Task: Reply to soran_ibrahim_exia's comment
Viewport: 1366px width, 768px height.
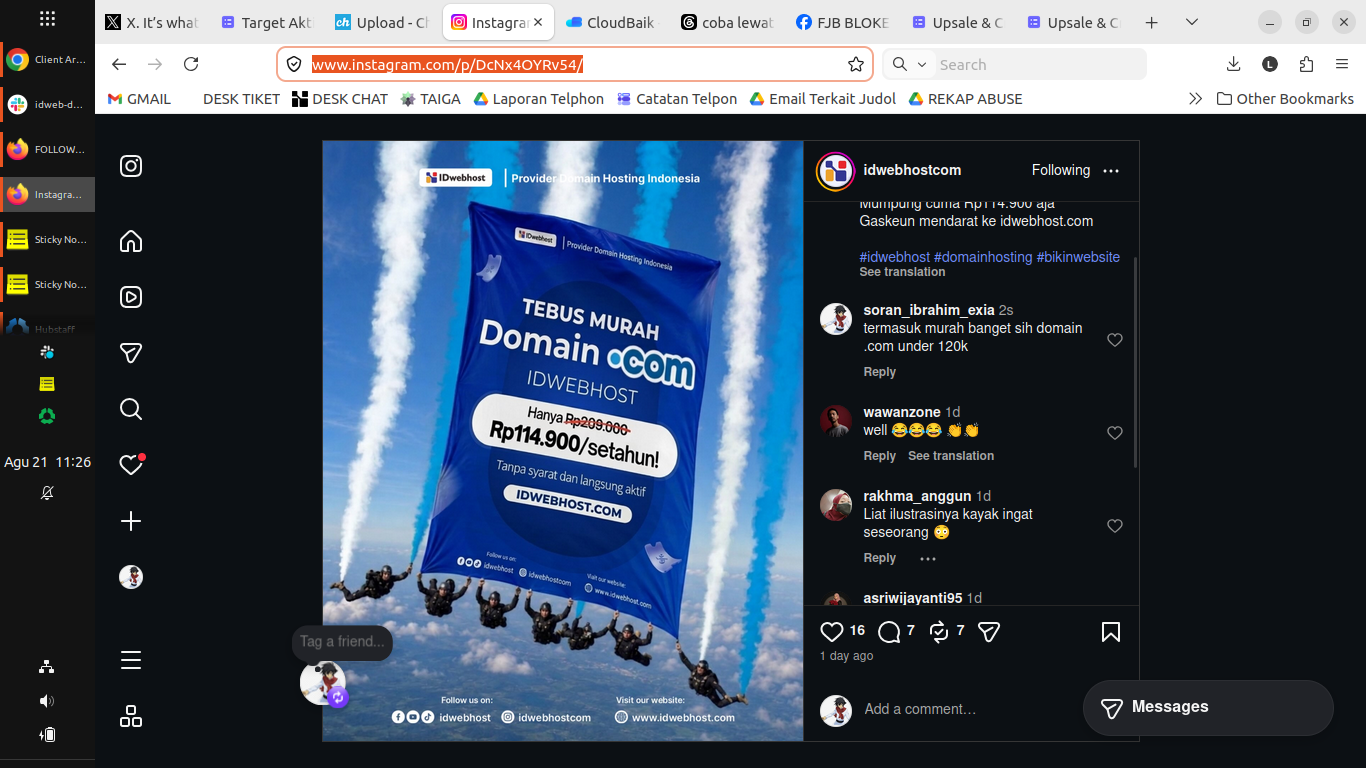Action: click(879, 372)
